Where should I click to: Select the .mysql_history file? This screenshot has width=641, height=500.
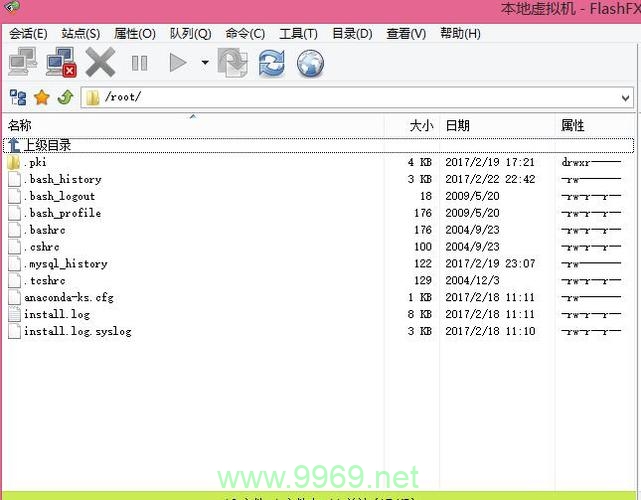(x=65, y=264)
